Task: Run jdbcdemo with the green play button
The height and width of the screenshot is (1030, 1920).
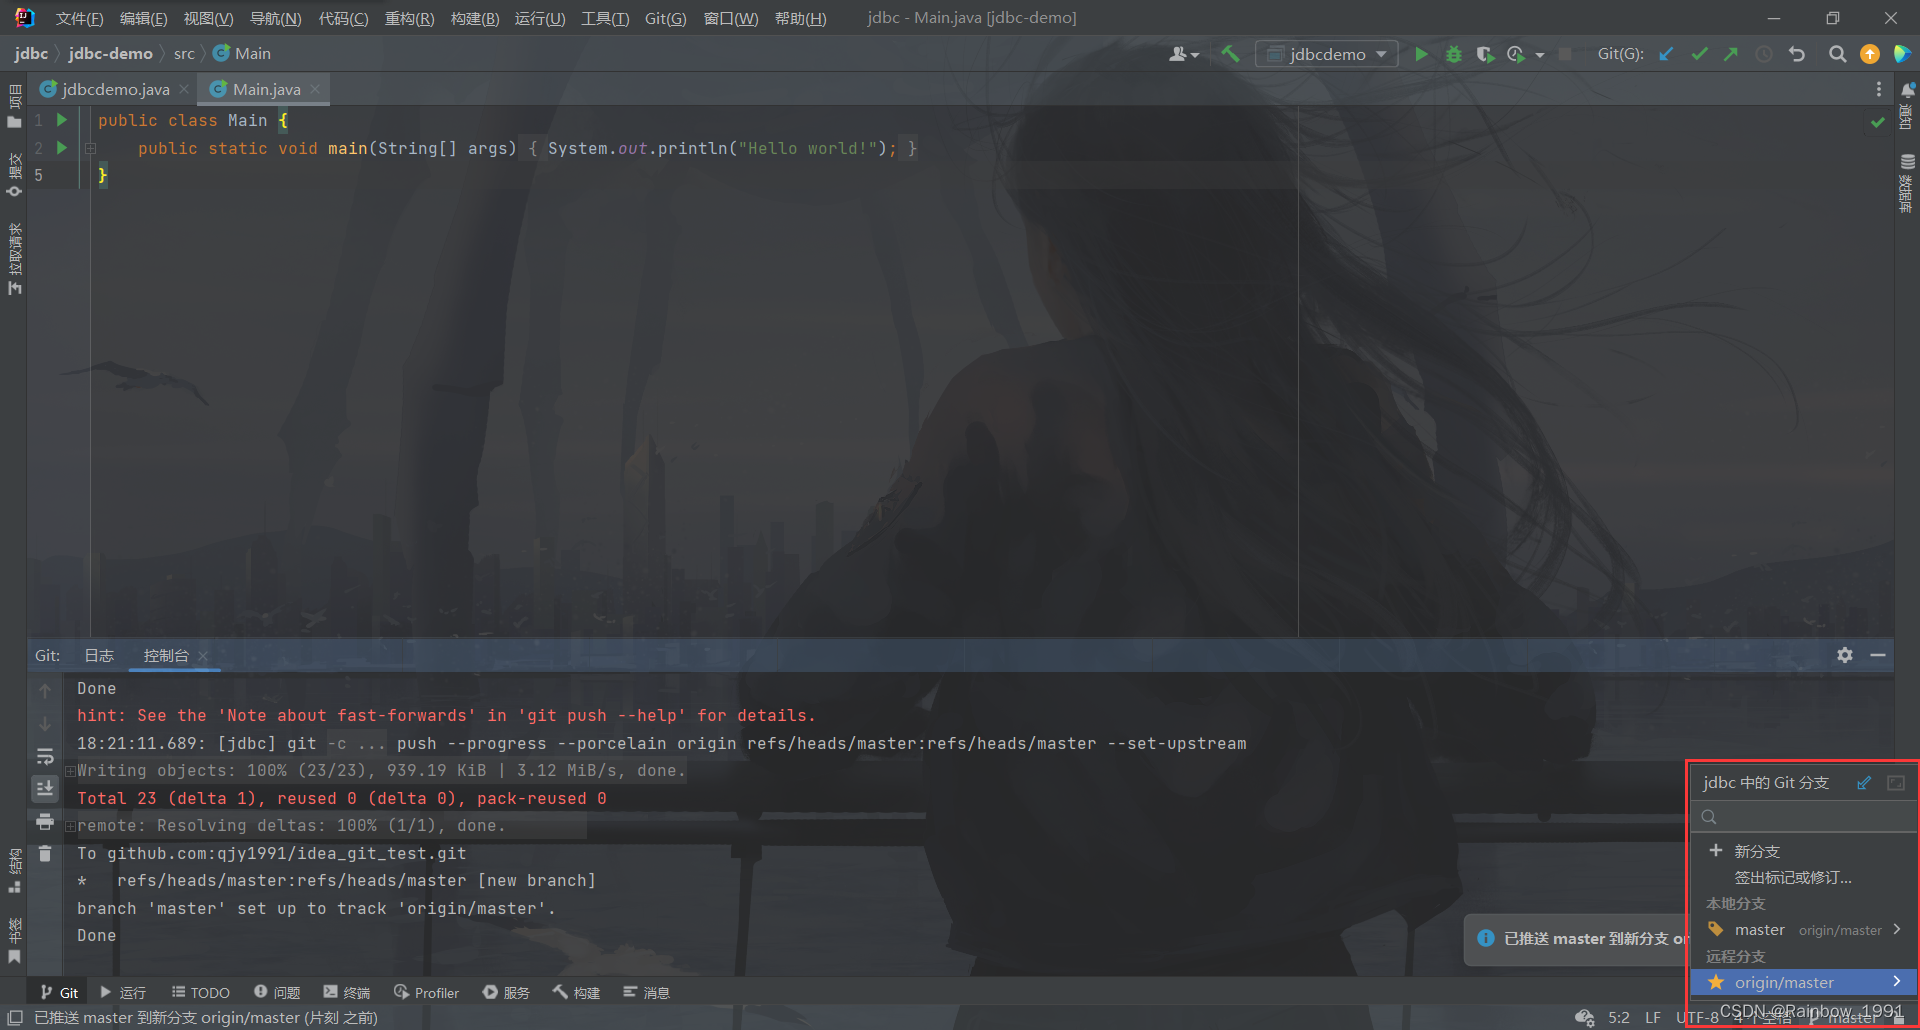Action: click(x=1421, y=54)
